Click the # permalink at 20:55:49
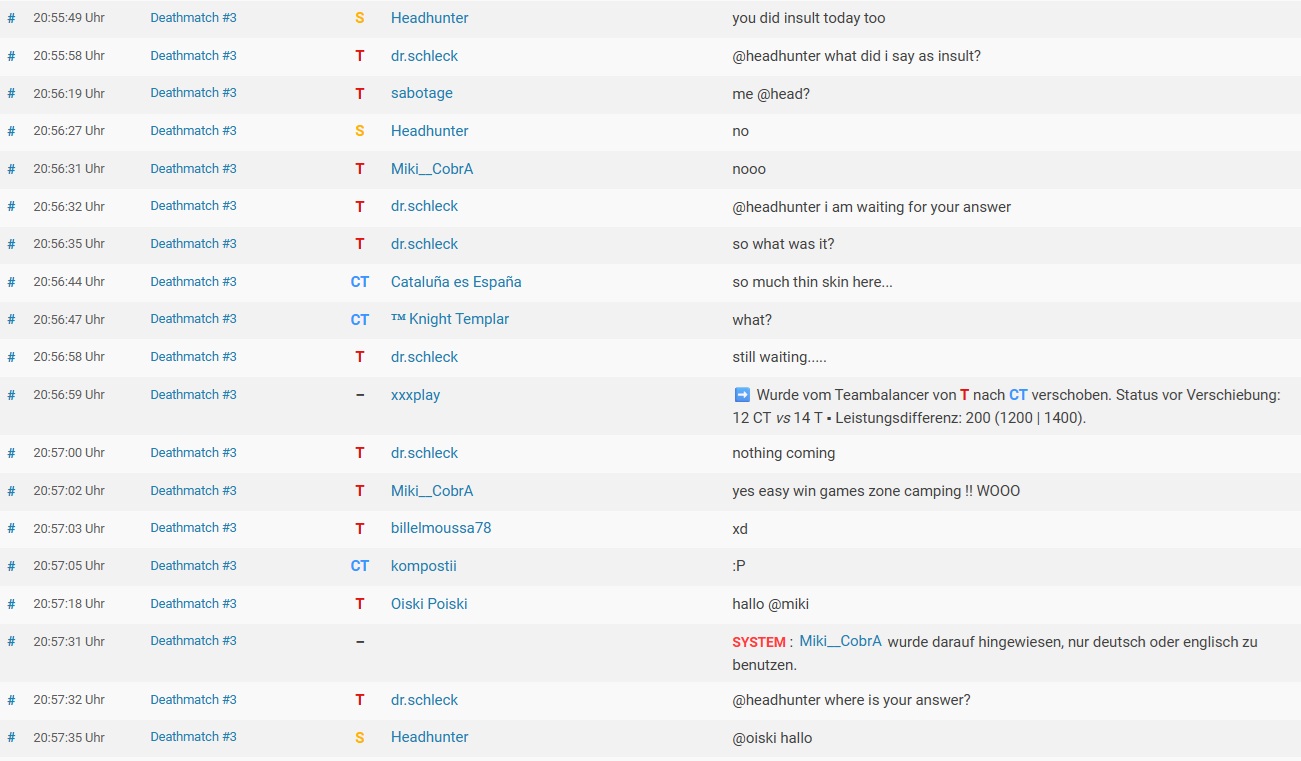This screenshot has height=761, width=1301. tap(11, 18)
